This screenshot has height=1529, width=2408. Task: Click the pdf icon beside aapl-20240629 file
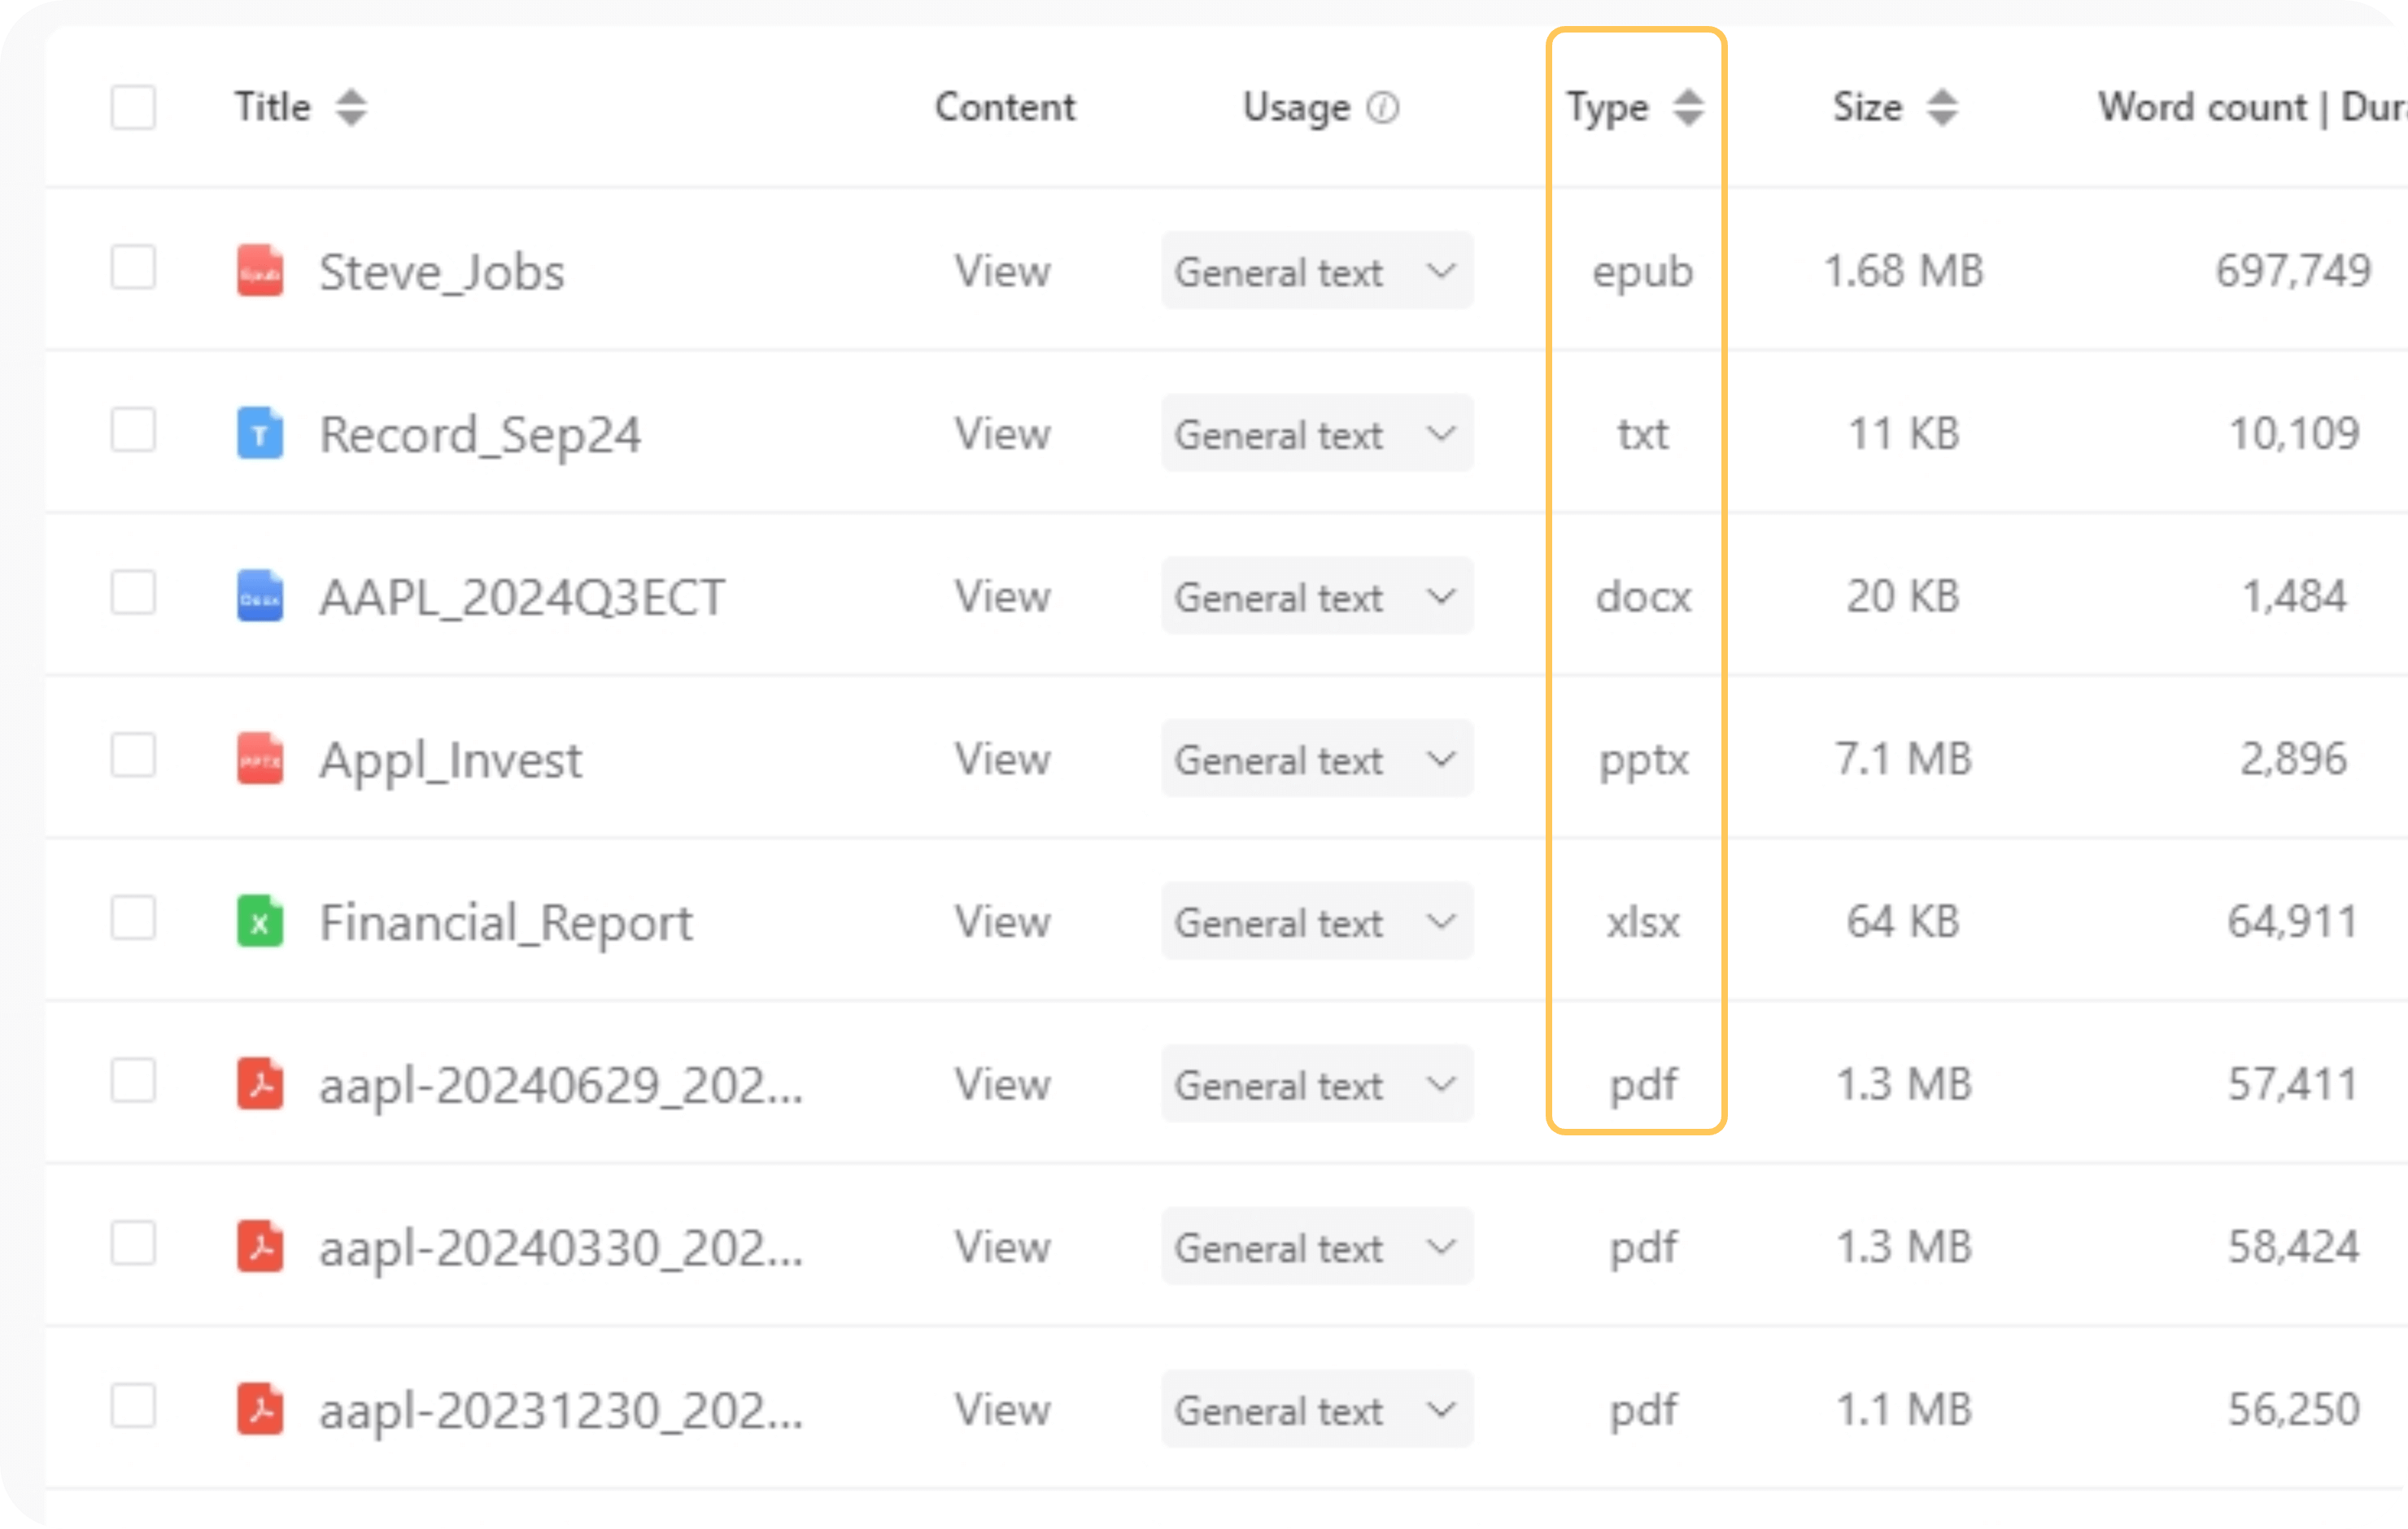click(259, 1084)
